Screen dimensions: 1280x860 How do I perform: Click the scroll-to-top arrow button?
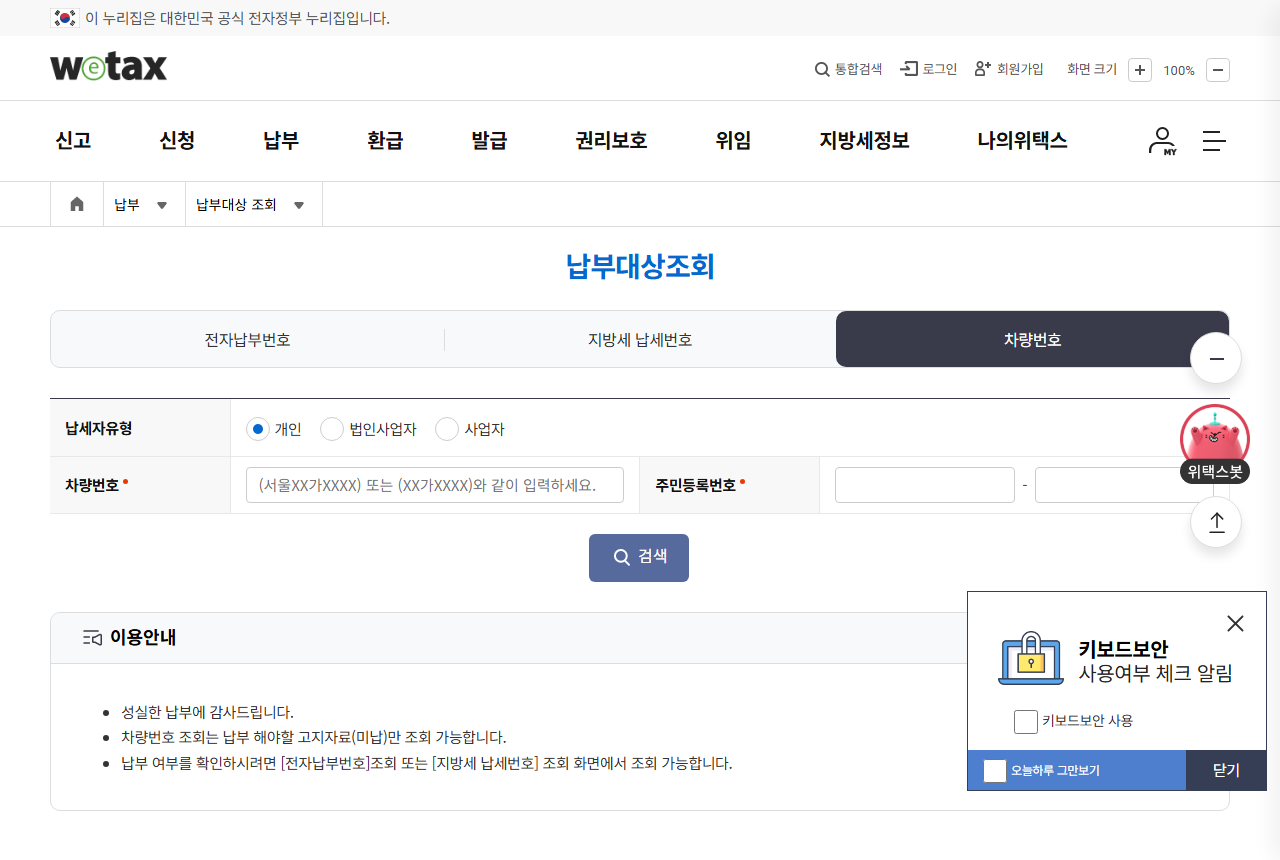[1216, 522]
